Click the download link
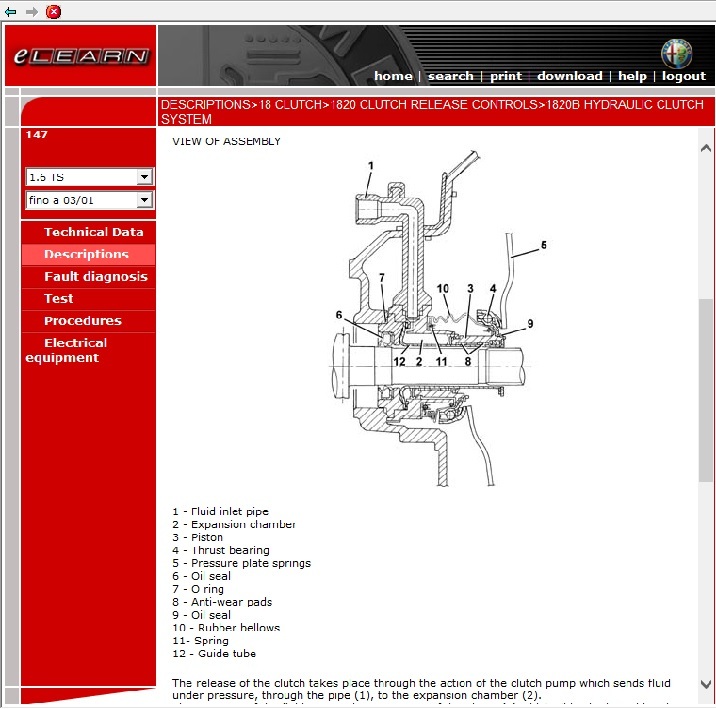Viewport: 716px width, 709px height. click(x=569, y=76)
